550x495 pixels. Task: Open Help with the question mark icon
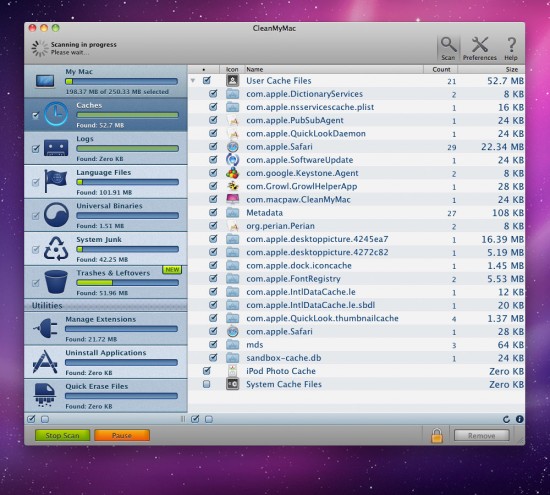511,45
